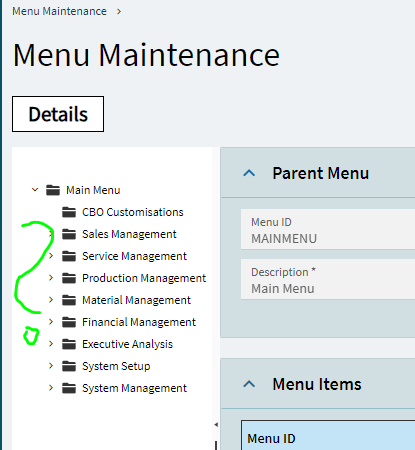415x450 pixels.
Task: Click the System Management folder icon
Action: (69, 388)
